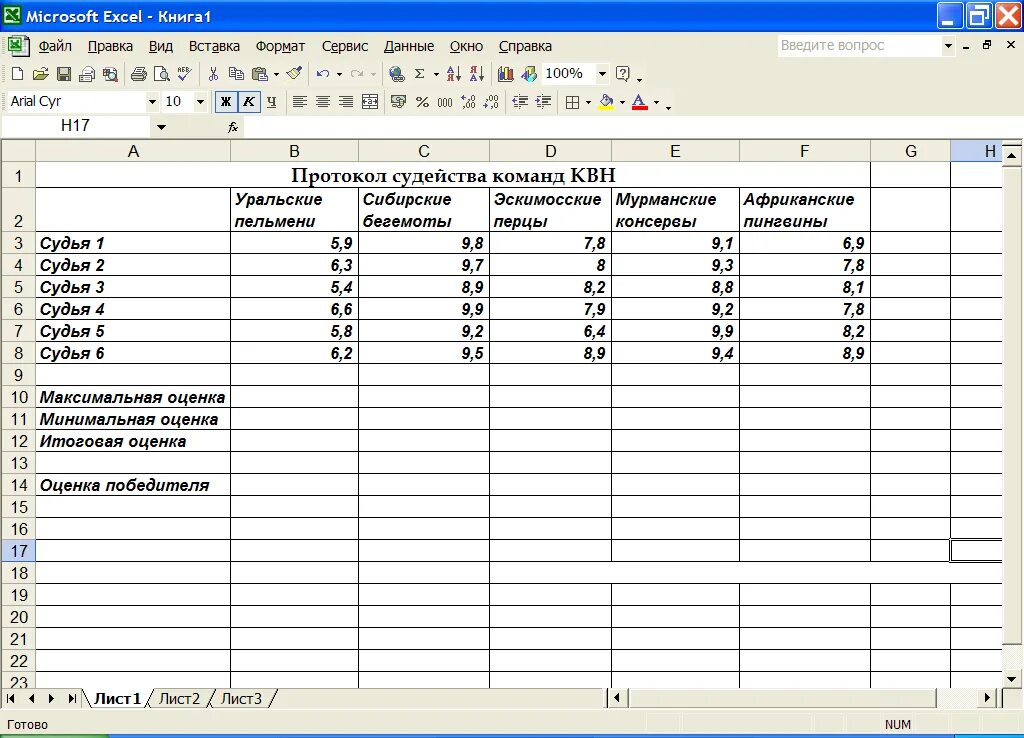1024x738 pixels.
Task: Go to the last sheet tab with navigation arrow
Action: 72,699
